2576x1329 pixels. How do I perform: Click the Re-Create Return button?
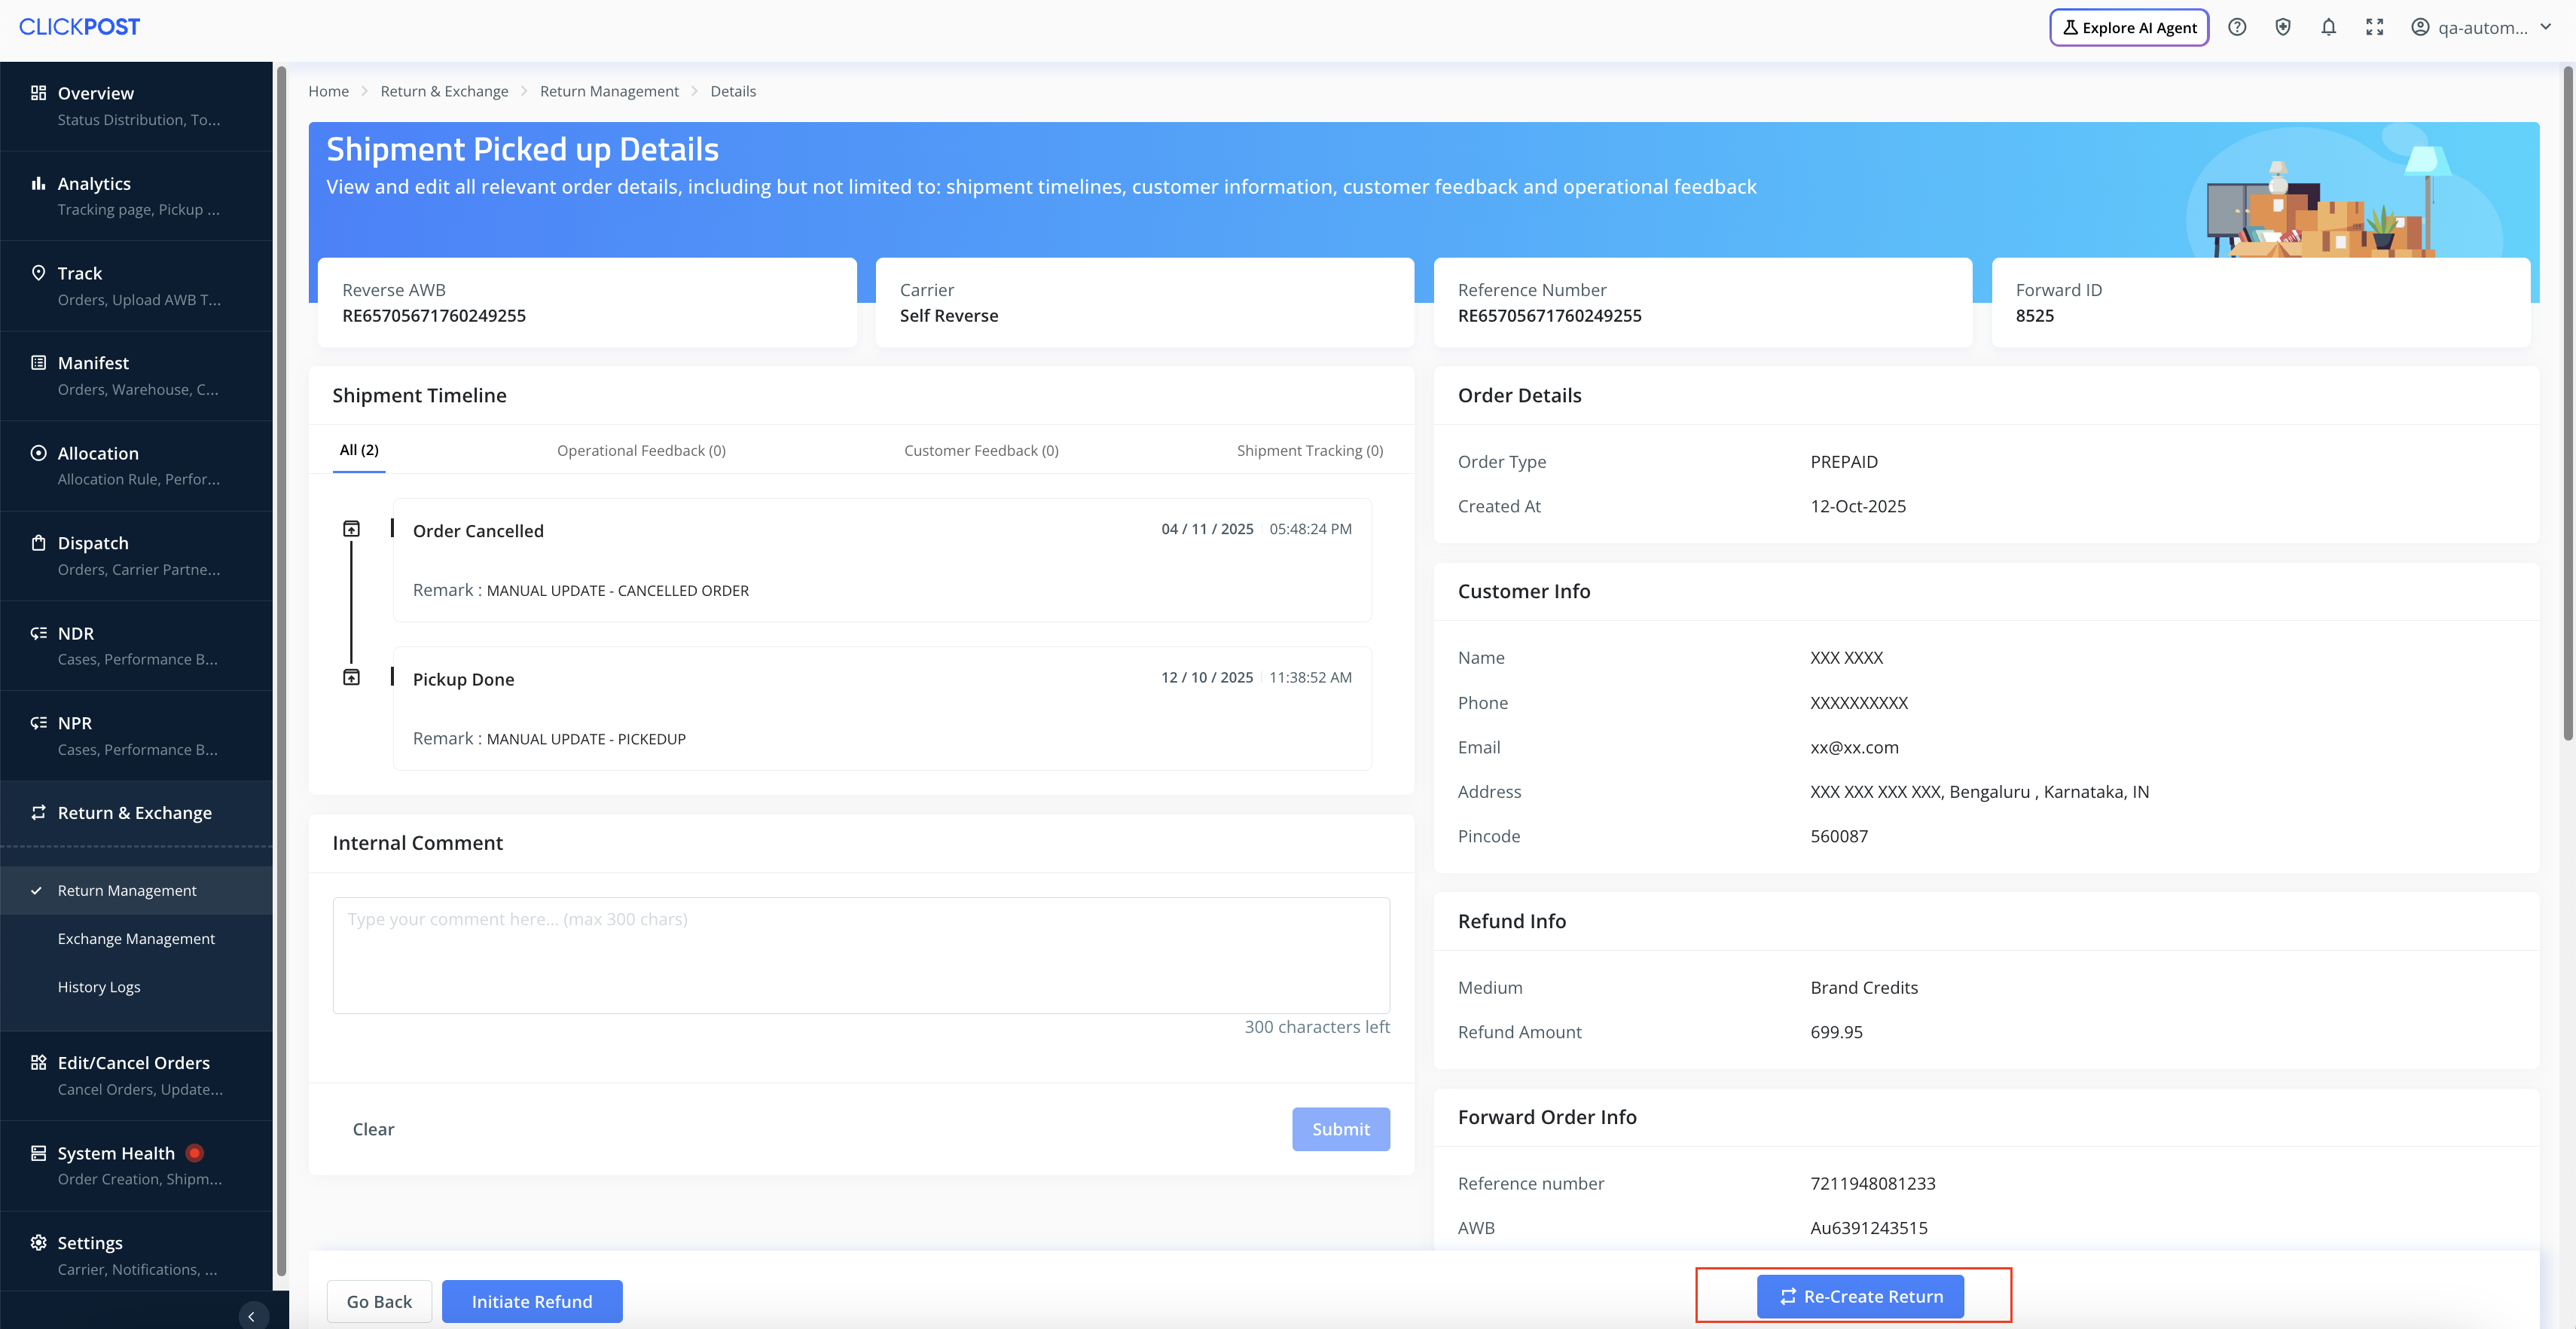coord(1859,1296)
